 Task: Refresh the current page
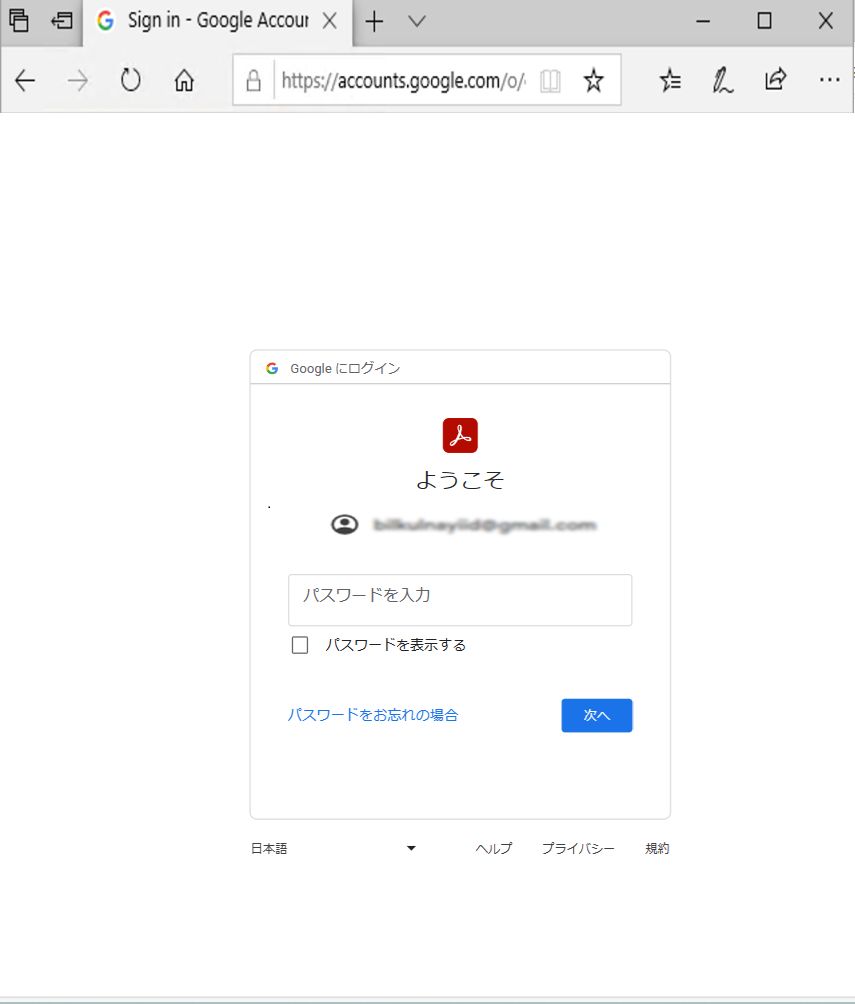130,80
